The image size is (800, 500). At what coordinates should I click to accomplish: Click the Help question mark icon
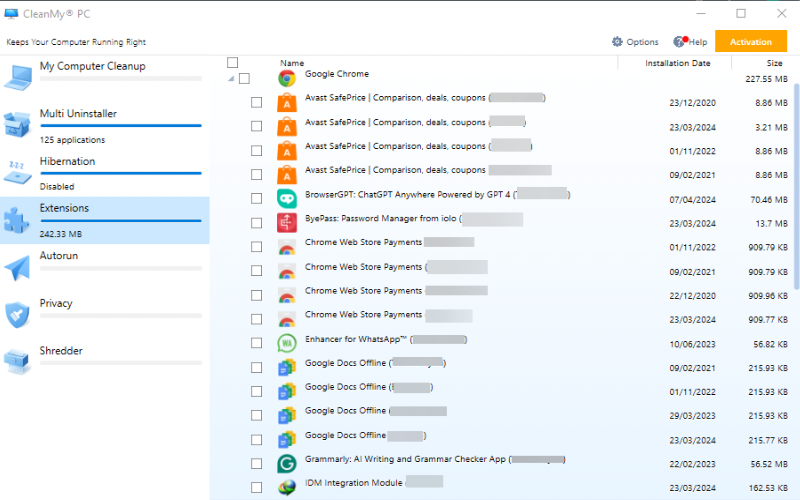click(x=679, y=42)
